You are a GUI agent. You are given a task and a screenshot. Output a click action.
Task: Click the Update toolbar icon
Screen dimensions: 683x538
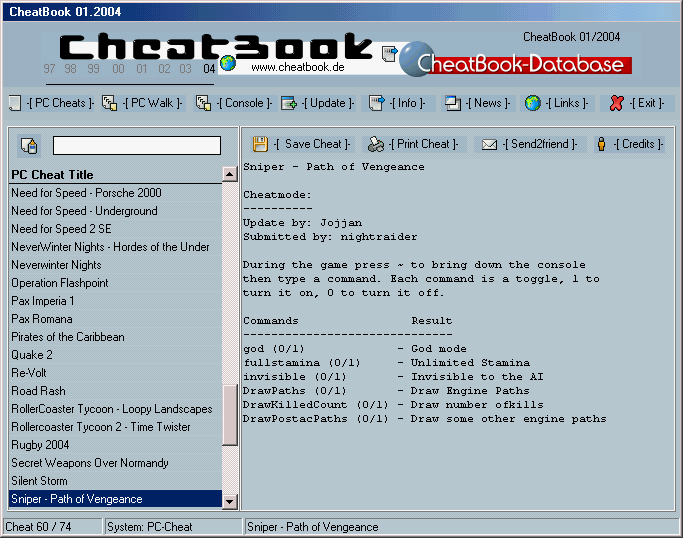tap(289, 103)
